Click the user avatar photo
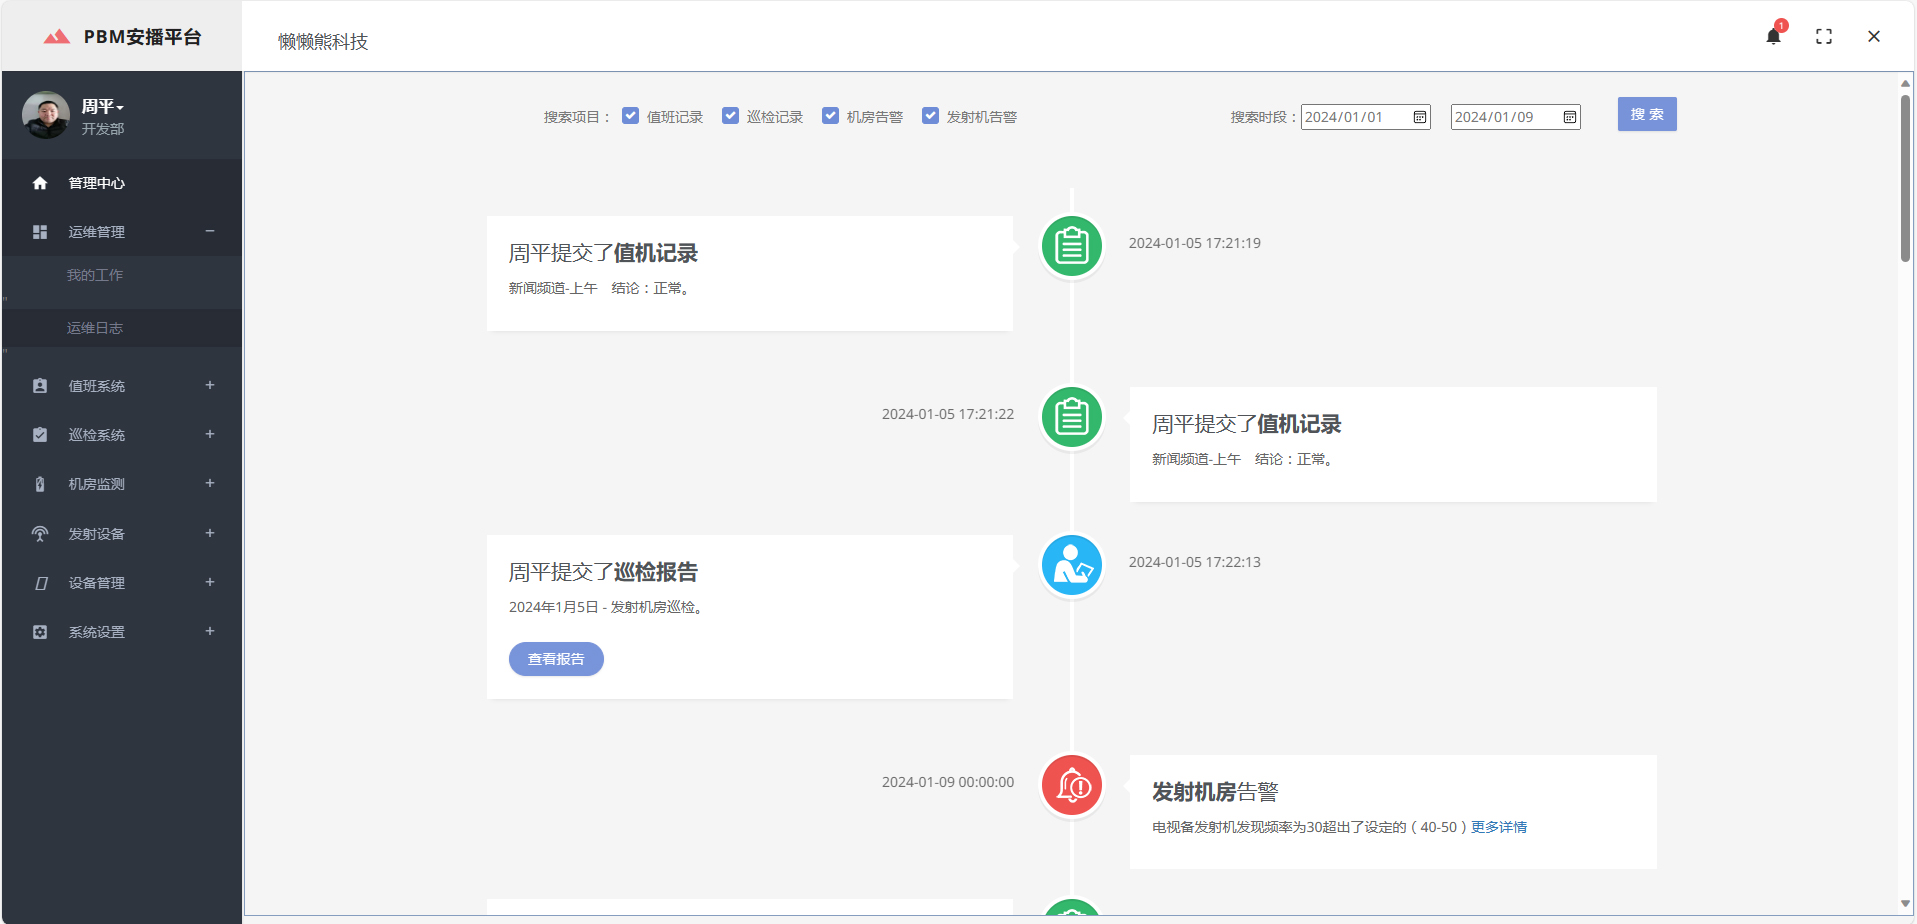The image size is (1917, 924). click(x=46, y=115)
